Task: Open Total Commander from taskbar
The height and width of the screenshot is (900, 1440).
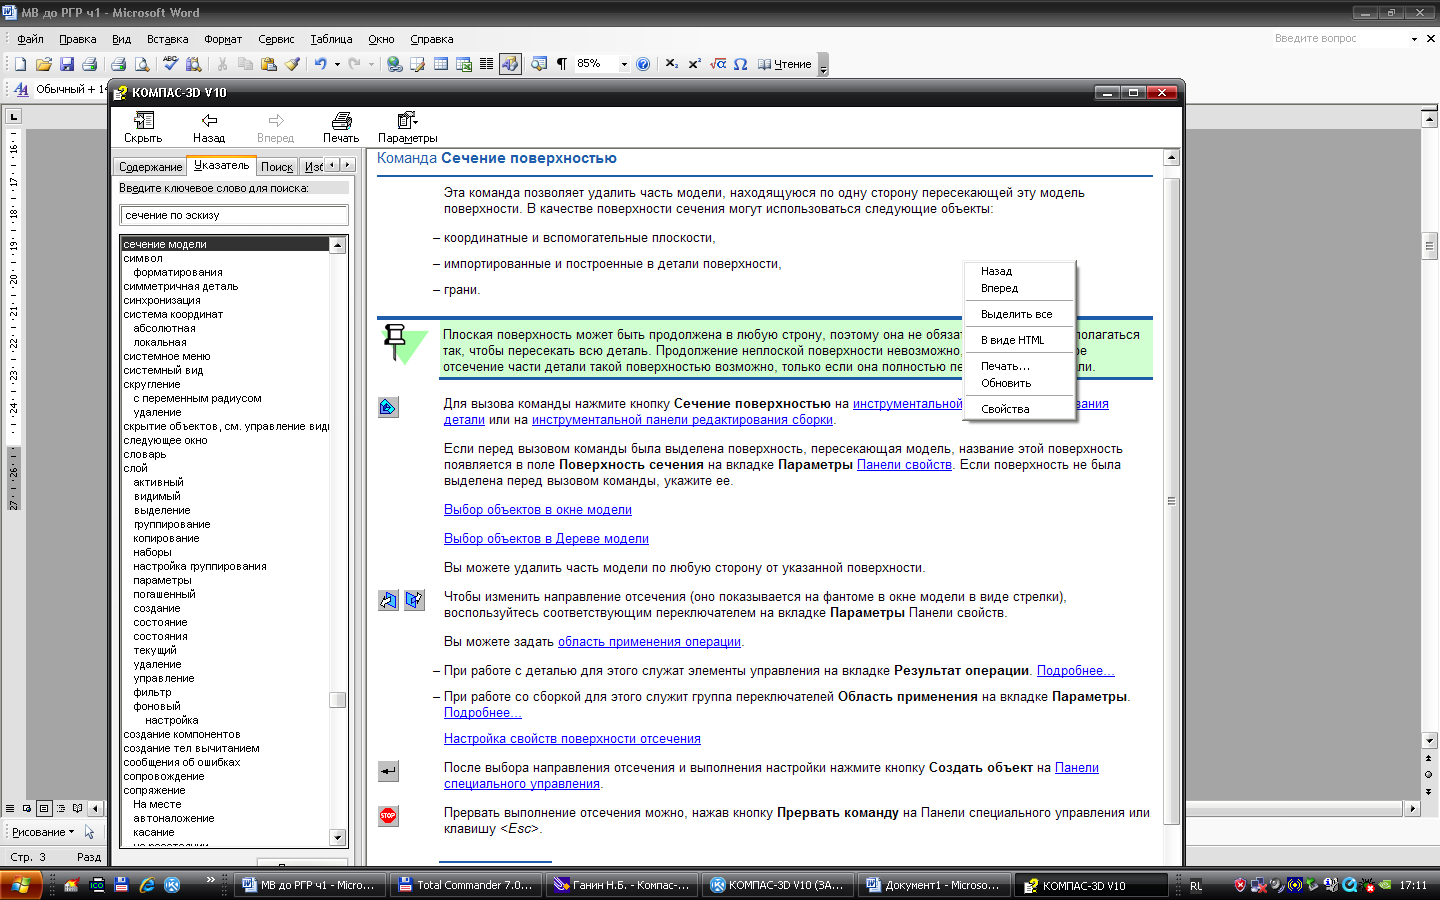Action: click(x=466, y=885)
